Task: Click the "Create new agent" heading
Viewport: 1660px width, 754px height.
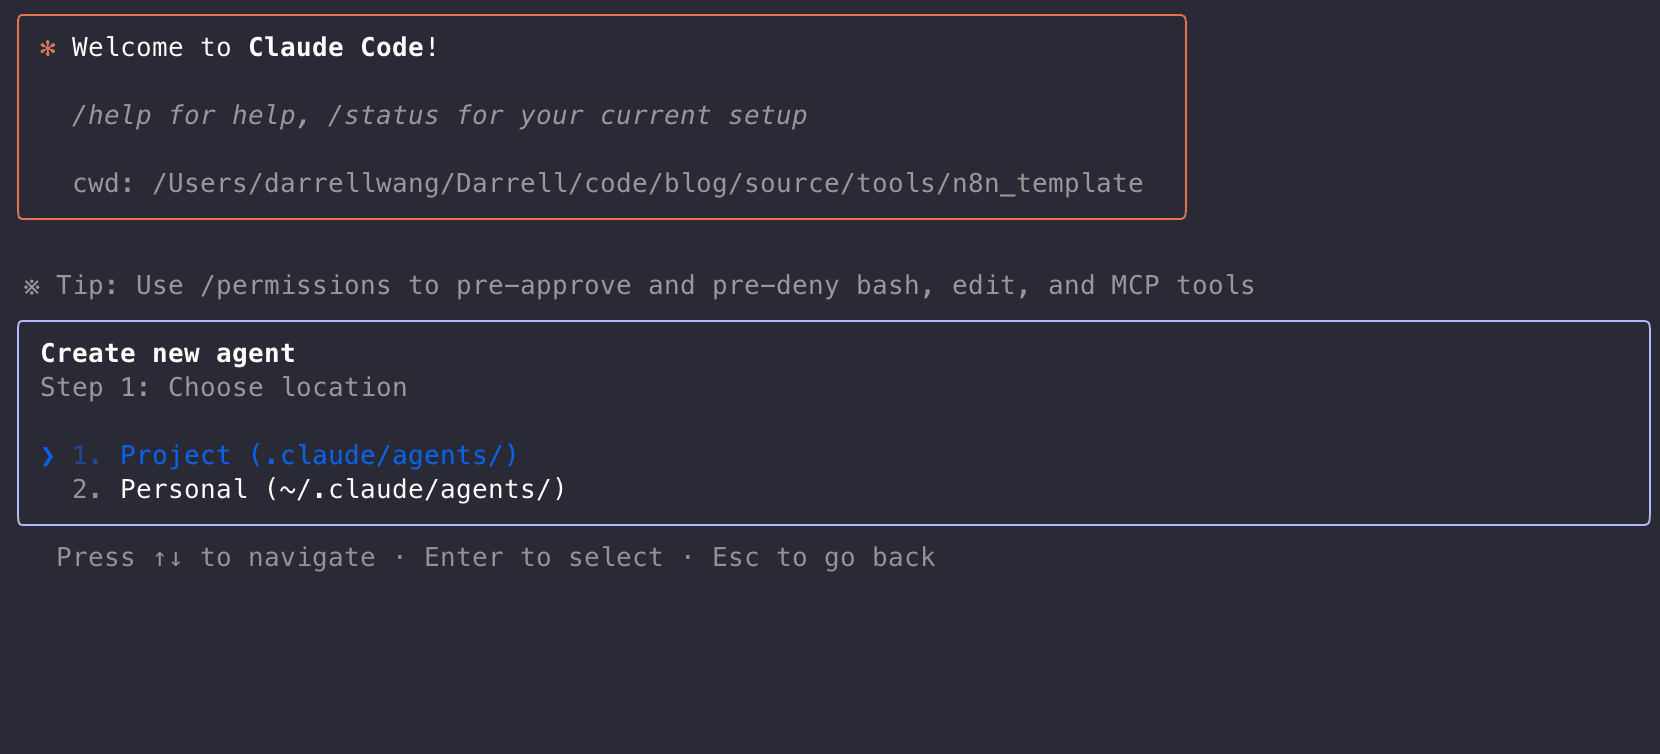Action: click(168, 354)
